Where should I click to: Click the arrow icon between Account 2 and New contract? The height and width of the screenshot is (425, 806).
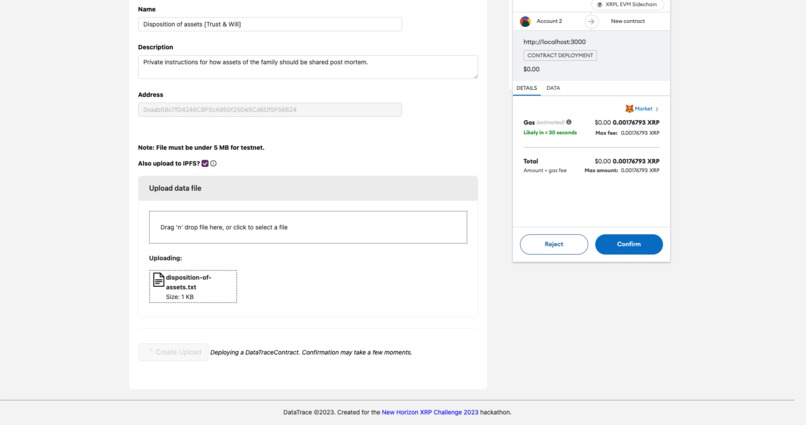tap(591, 21)
